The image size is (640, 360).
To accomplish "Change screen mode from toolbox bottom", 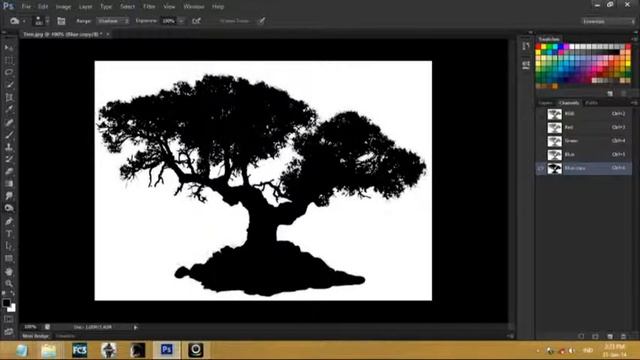I will [9, 331].
